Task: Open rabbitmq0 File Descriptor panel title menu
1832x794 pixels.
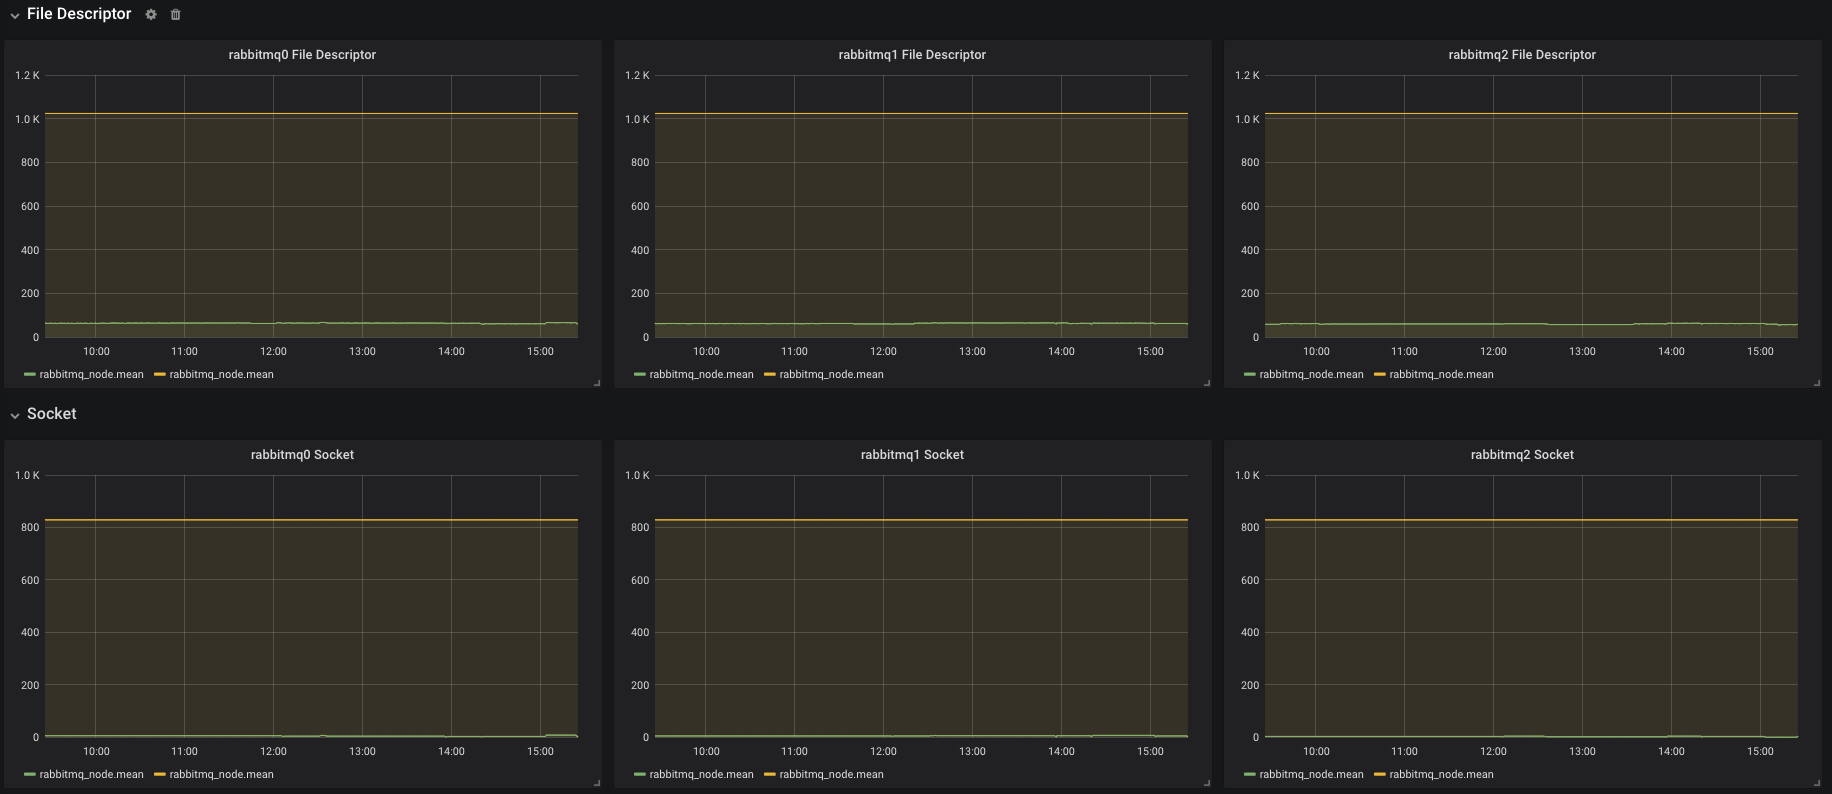Action: pyautogui.click(x=302, y=55)
